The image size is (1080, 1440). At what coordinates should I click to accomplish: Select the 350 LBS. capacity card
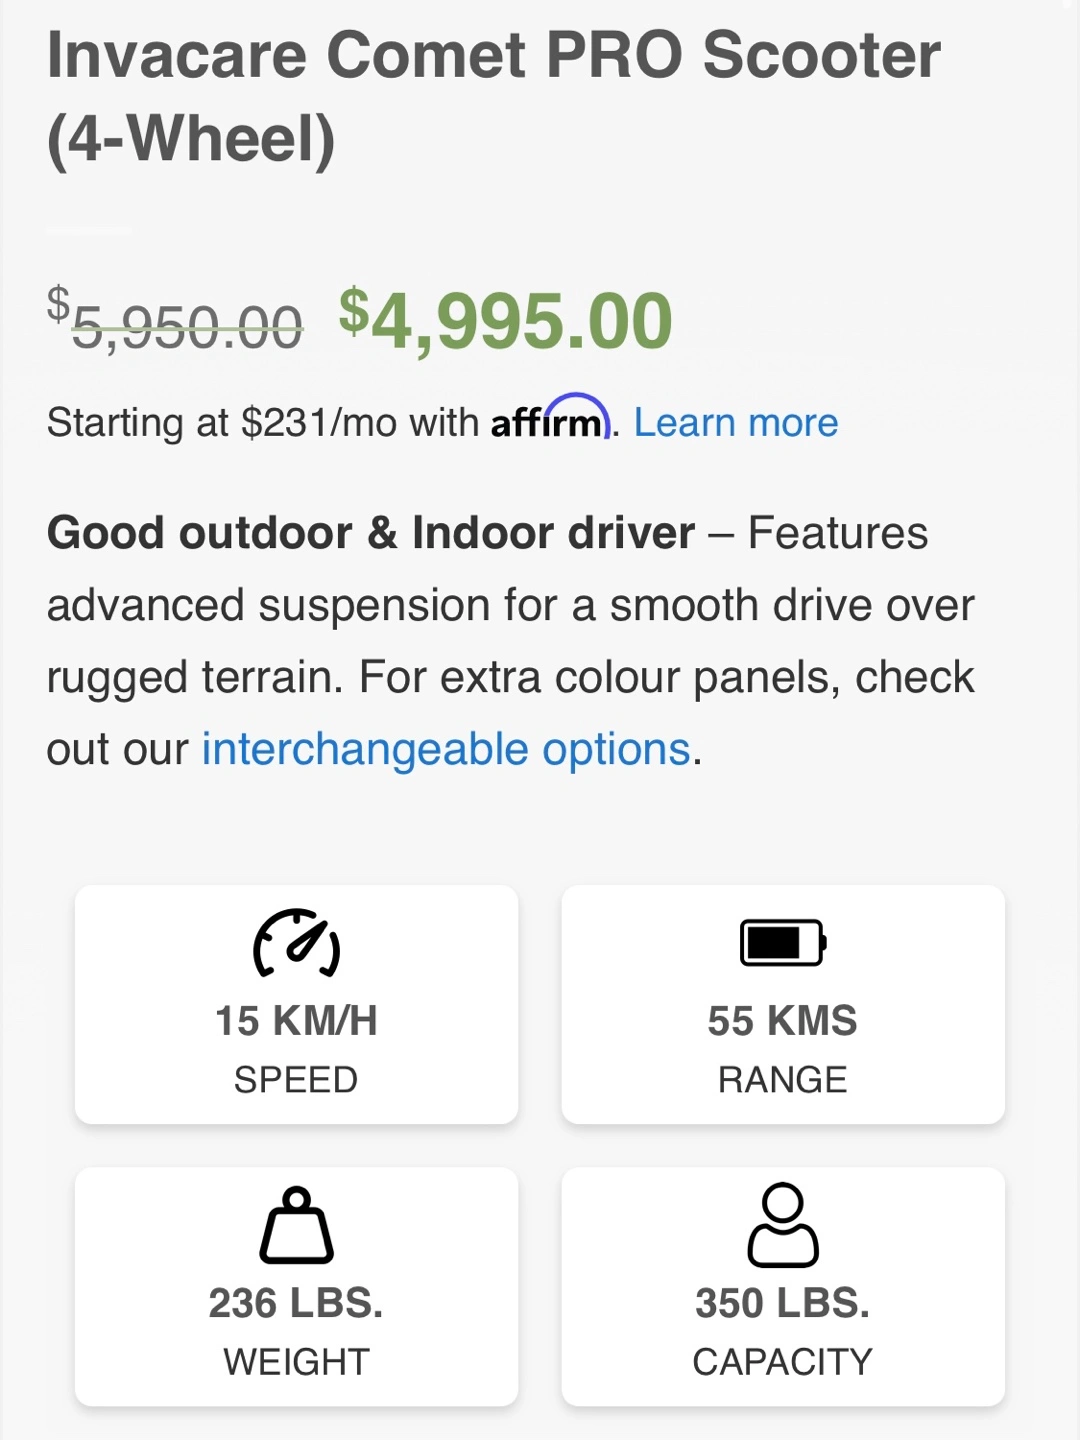click(783, 1286)
